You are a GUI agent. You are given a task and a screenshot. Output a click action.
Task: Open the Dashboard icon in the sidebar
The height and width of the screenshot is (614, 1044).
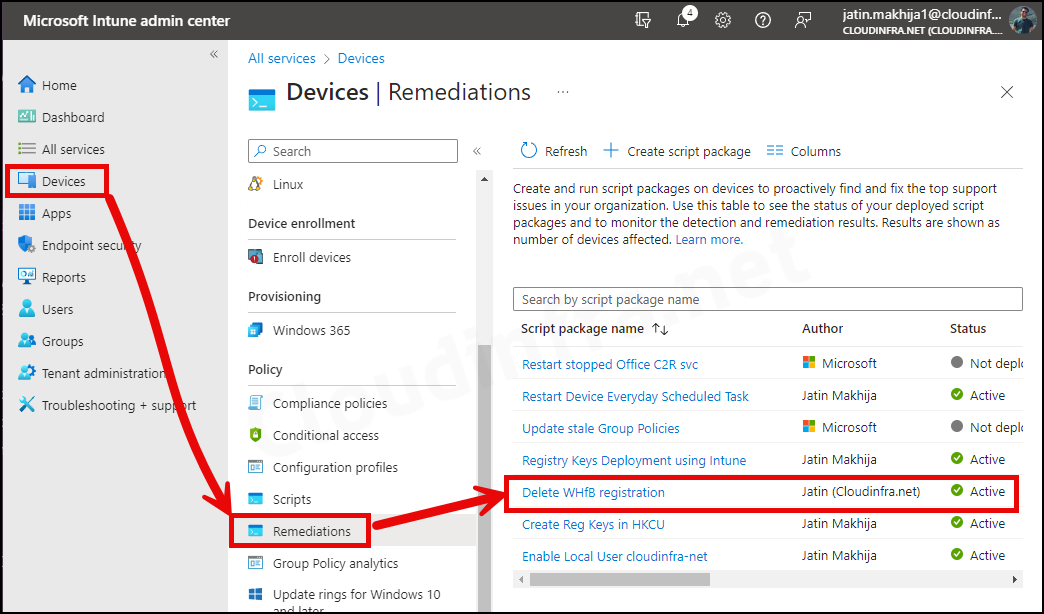(27, 117)
